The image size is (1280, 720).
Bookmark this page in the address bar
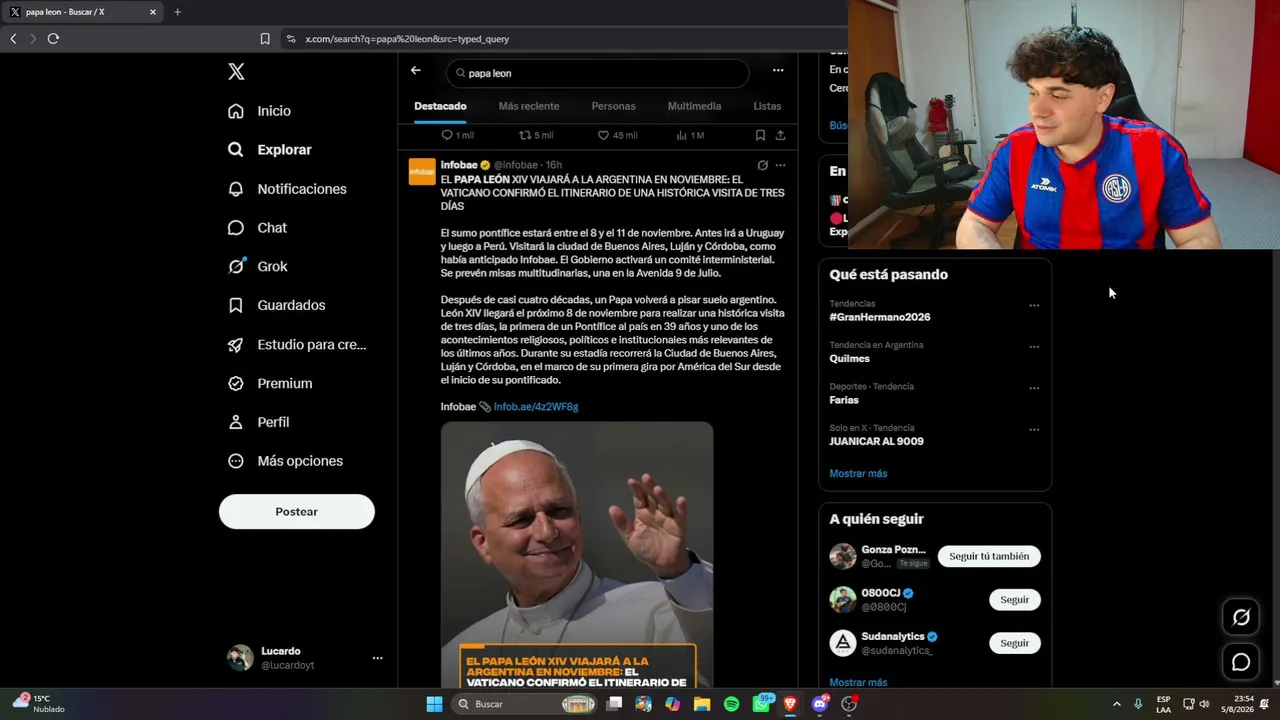point(265,39)
